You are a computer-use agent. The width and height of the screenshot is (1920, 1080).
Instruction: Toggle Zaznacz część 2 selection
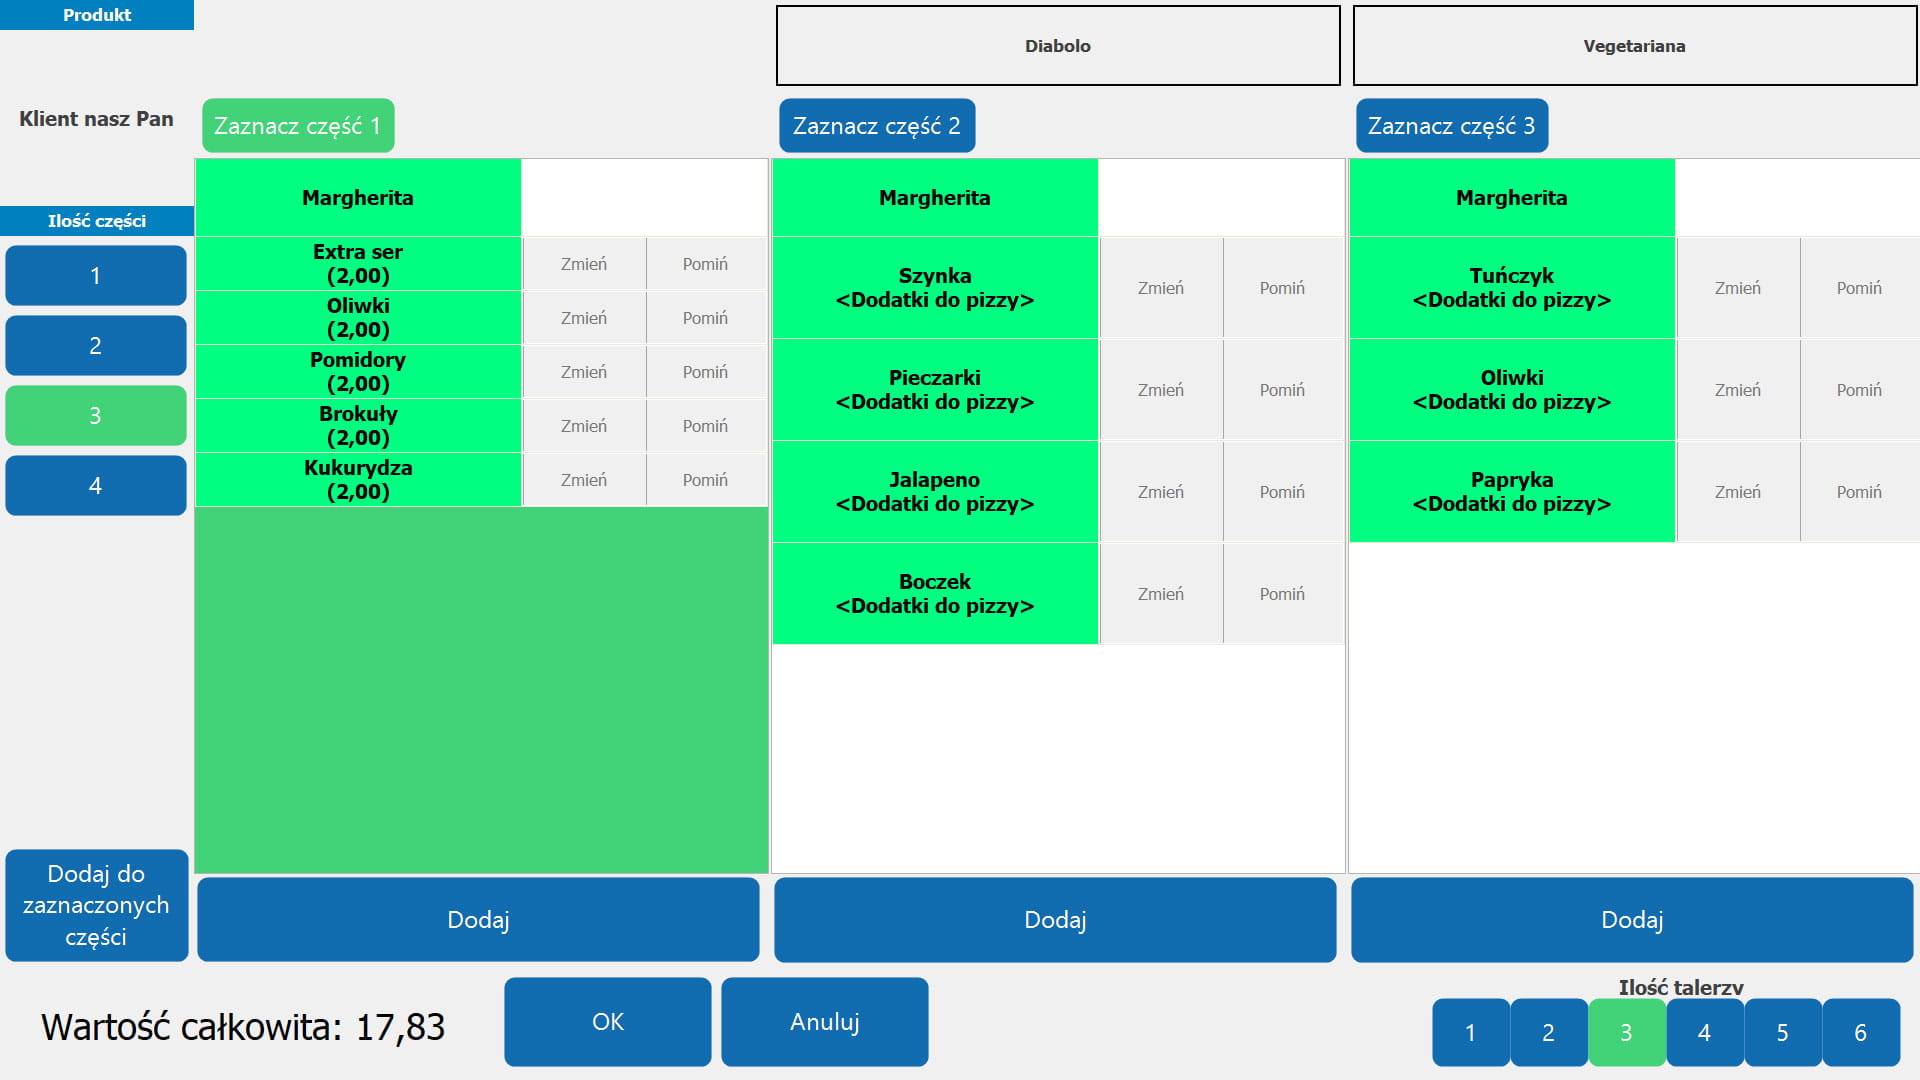pyautogui.click(x=876, y=126)
